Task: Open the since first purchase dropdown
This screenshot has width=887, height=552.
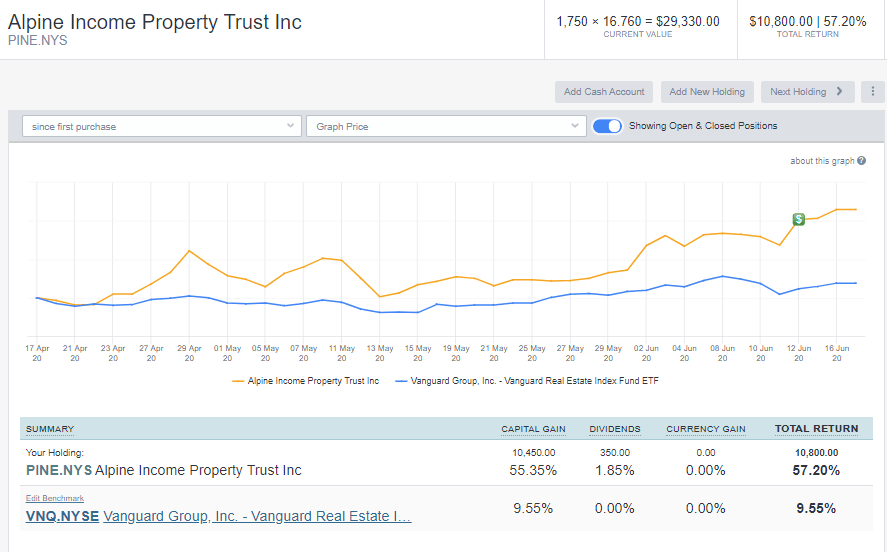Action: pyautogui.click(x=162, y=126)
